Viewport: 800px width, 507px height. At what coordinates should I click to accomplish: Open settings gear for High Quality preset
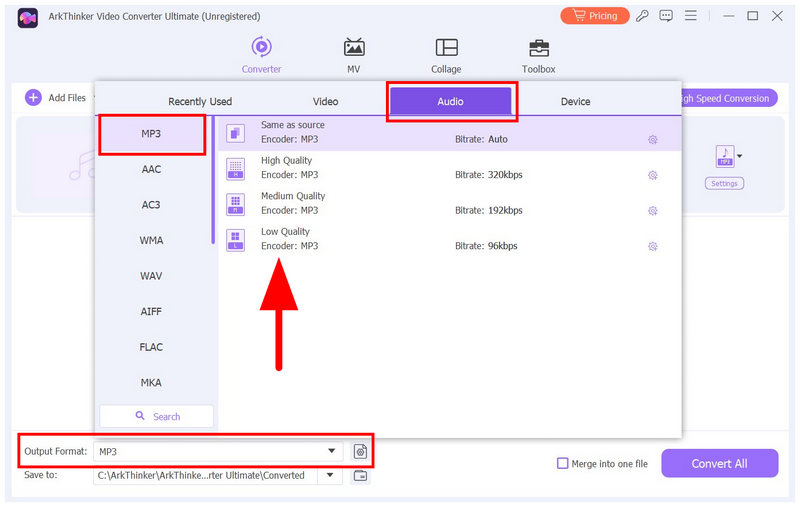point(653,175)
